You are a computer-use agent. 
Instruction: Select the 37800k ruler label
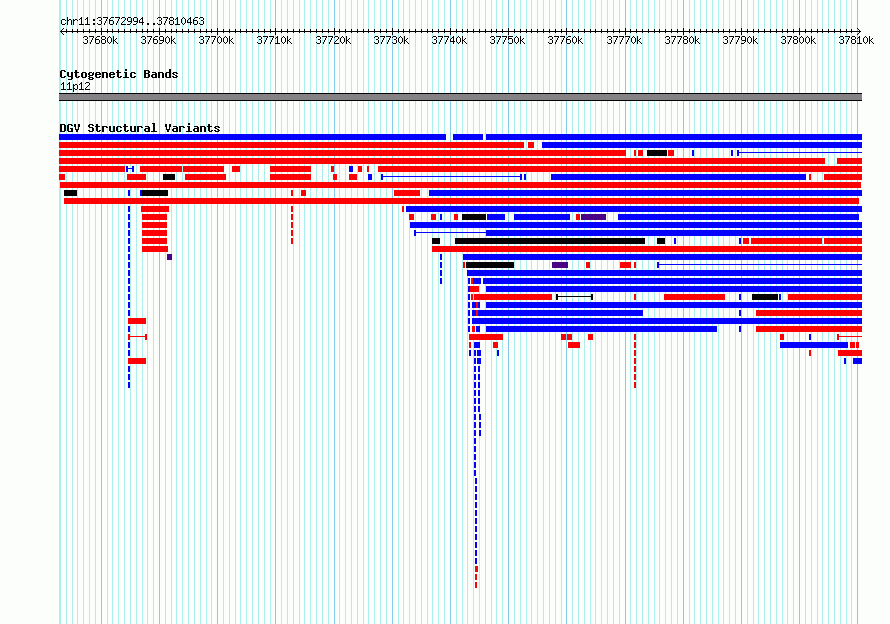tap(797, 40)
